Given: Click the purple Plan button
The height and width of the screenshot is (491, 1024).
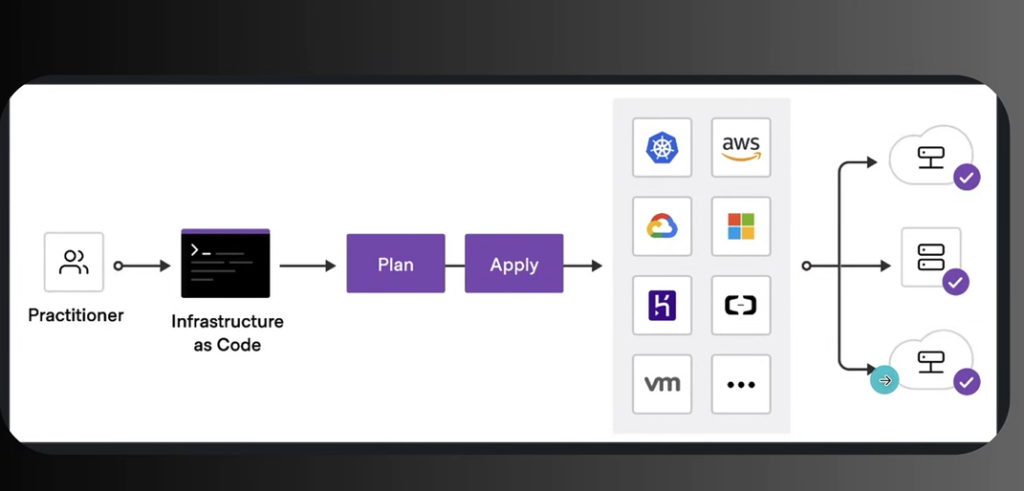Looking at the screenshot, I should coord(396,263).
